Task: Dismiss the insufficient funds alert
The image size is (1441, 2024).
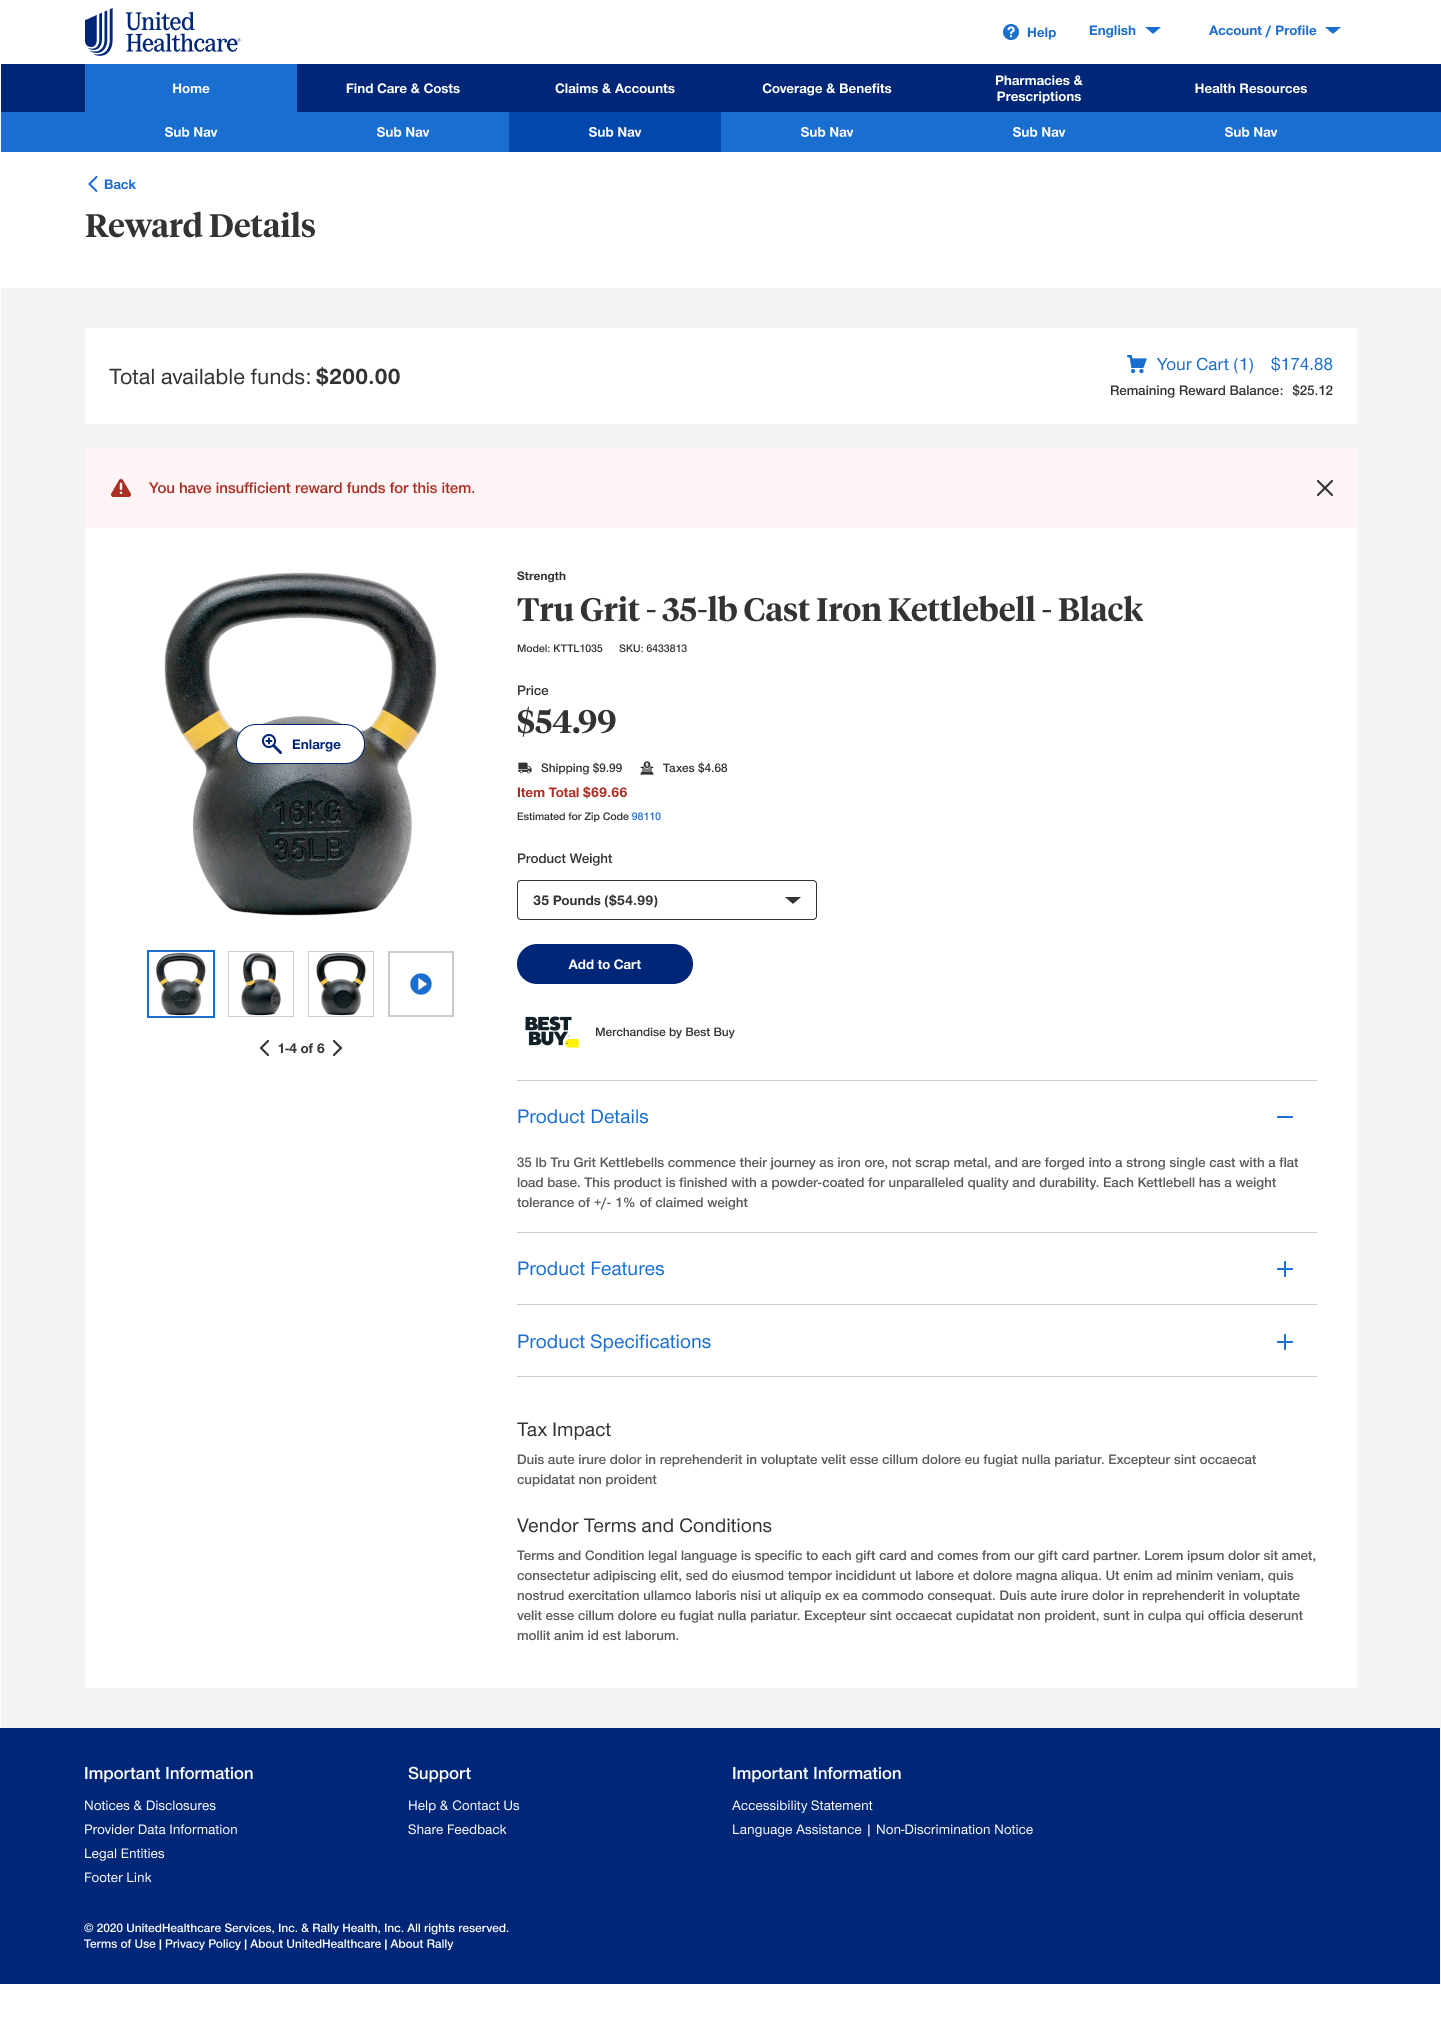Action: (1325, 488)
